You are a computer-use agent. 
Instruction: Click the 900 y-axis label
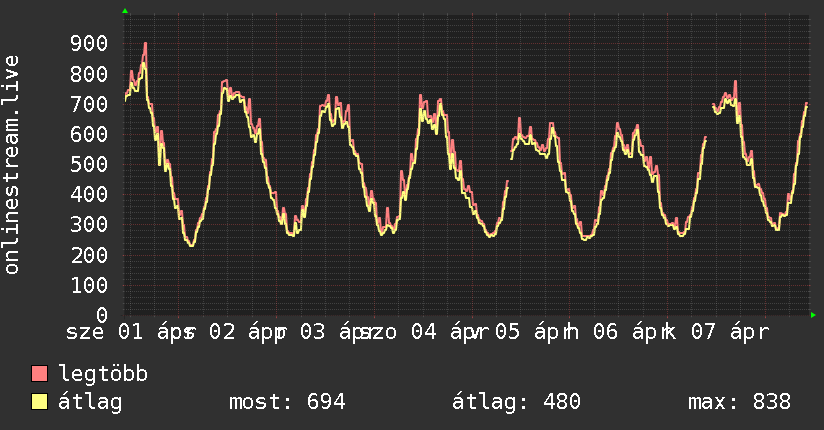[89, 43]
